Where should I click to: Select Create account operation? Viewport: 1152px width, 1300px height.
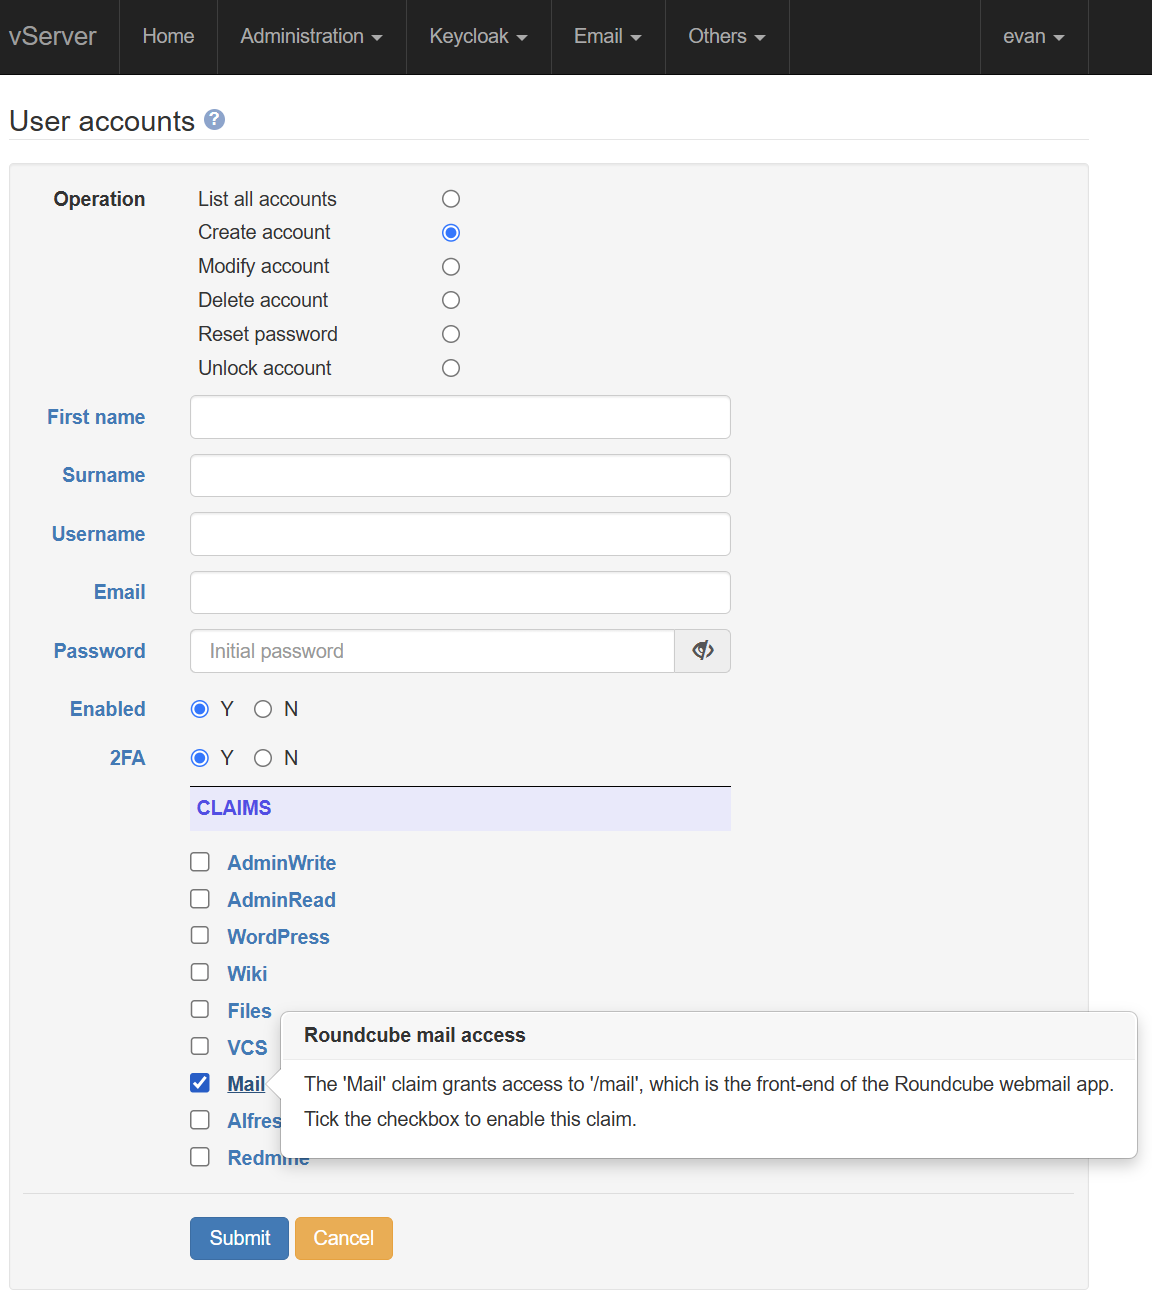click(x=451, y=233)
